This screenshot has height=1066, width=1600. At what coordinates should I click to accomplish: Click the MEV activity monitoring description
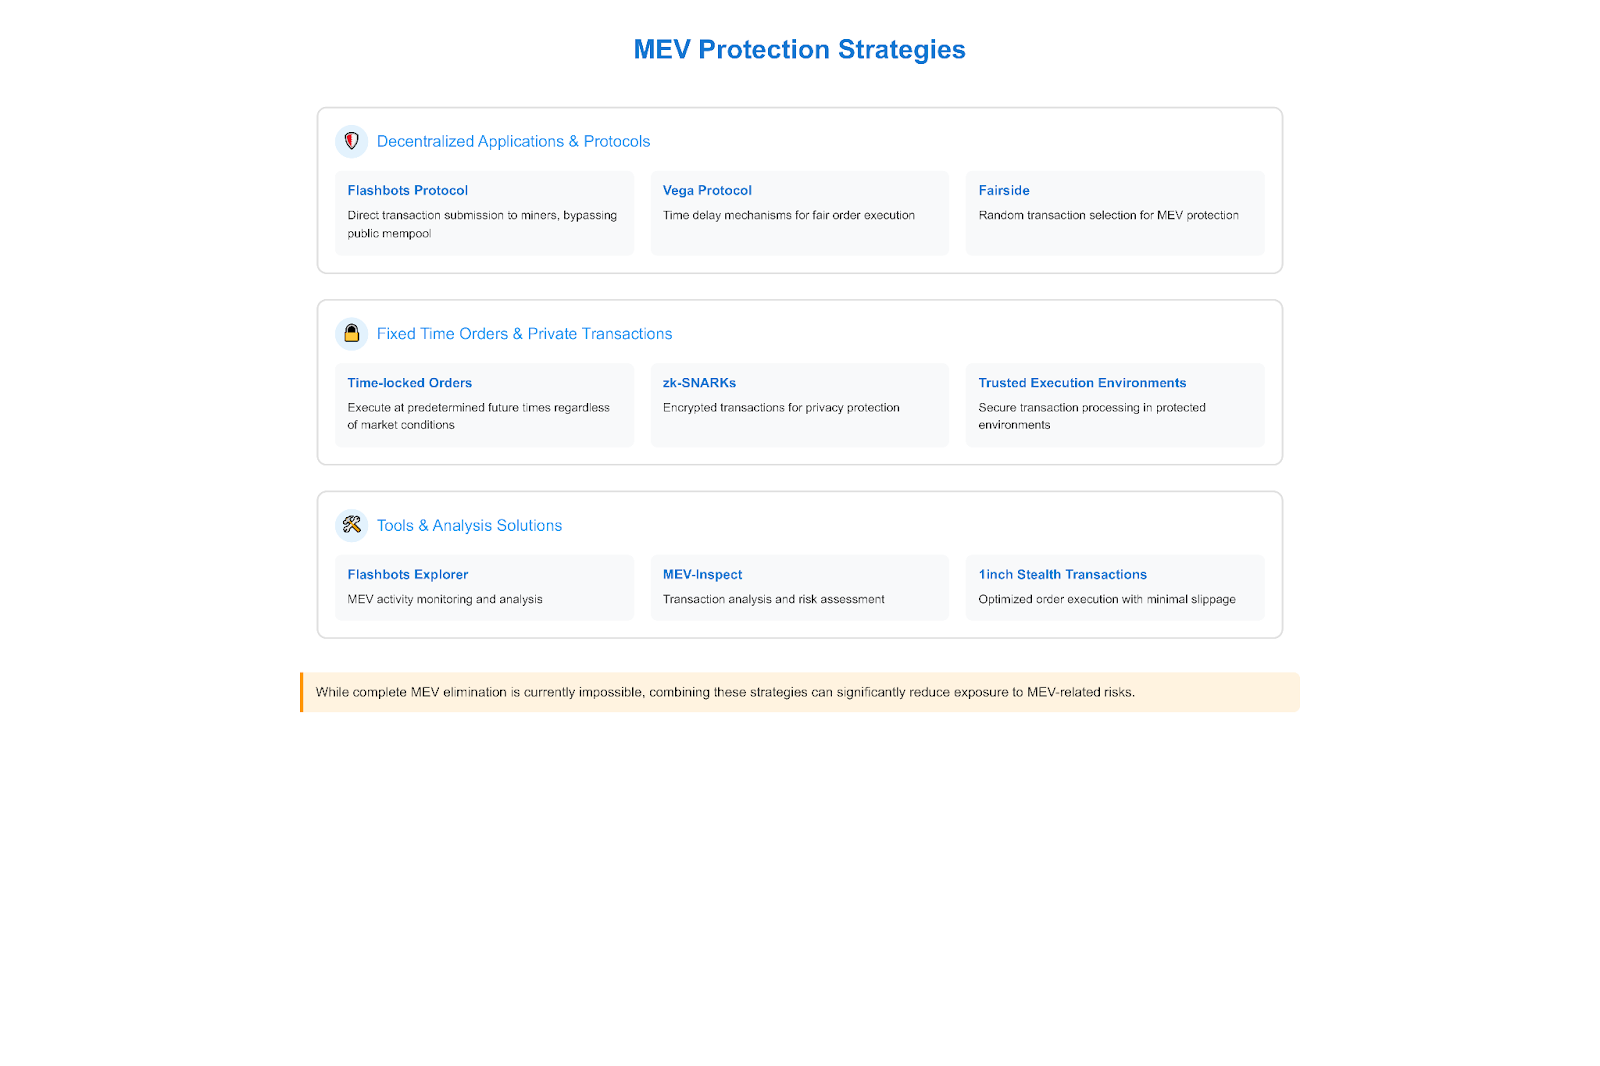[445, 600]
